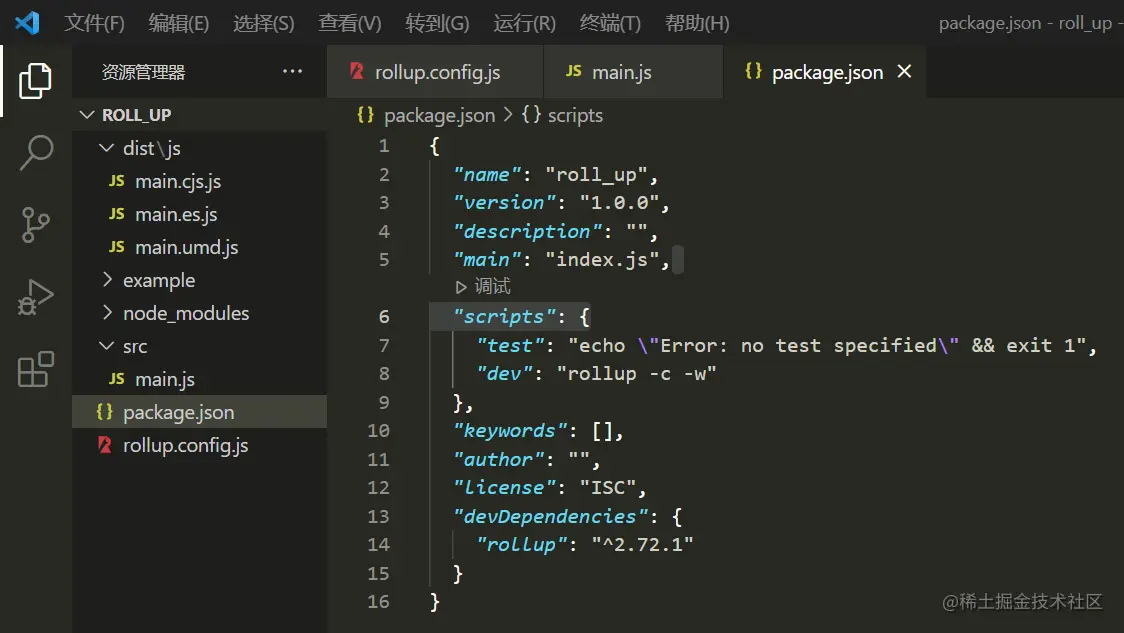1124x633 pixels.
Task: Click the VS Code logo icon
Action: (27, 23)
